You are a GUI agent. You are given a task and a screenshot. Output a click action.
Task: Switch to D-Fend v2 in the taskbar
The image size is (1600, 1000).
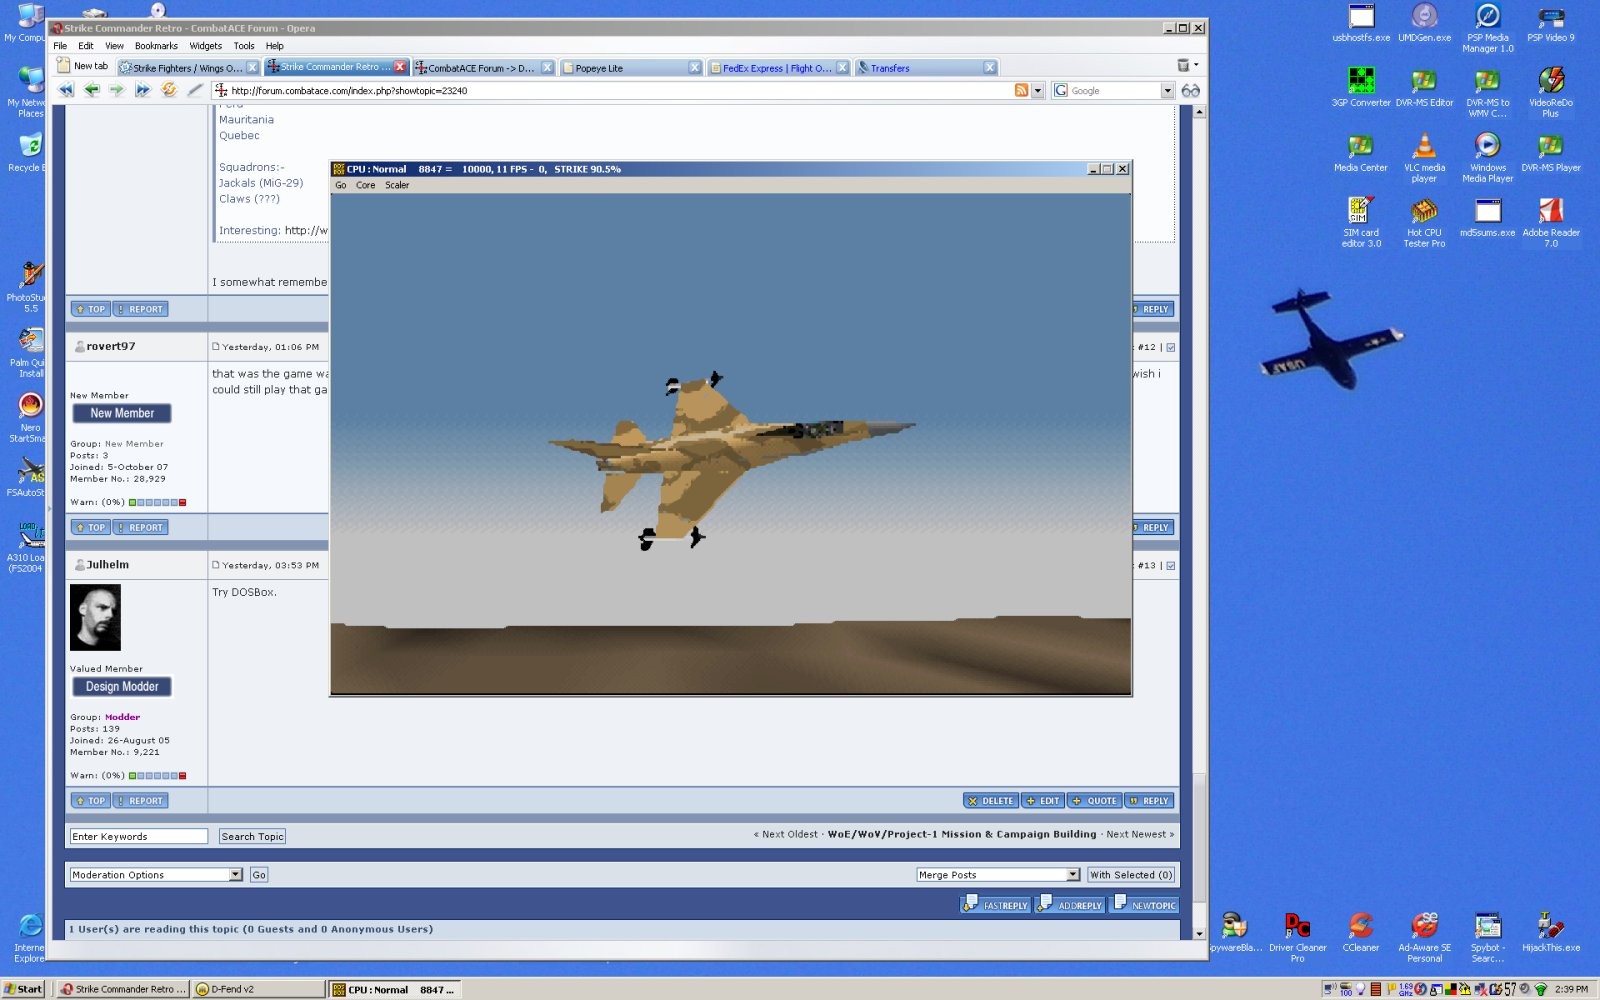(257, 989)
